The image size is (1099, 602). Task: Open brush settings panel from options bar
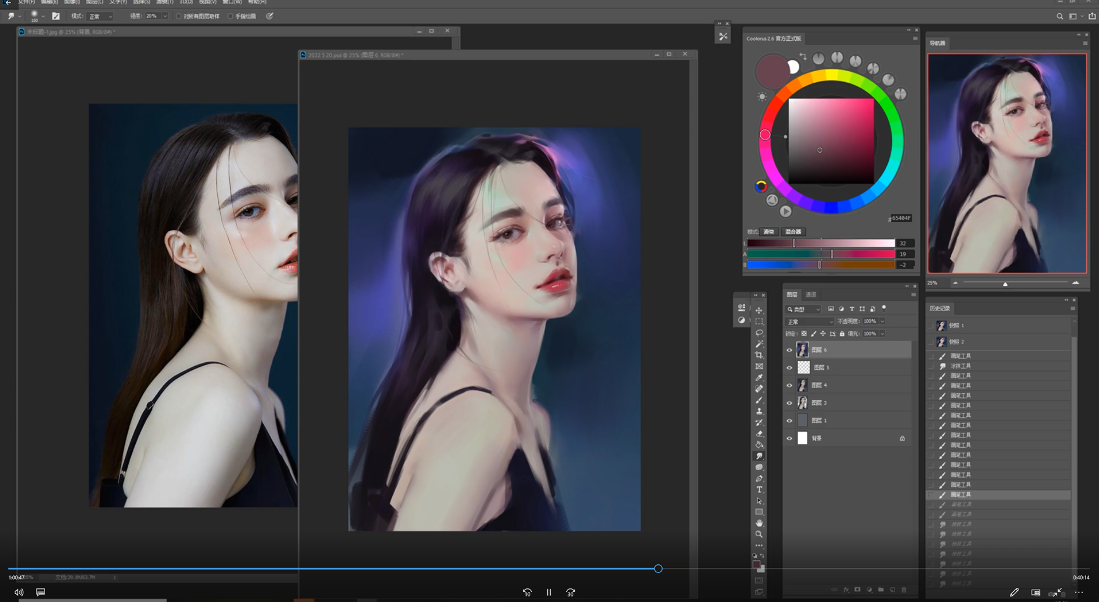55,16
